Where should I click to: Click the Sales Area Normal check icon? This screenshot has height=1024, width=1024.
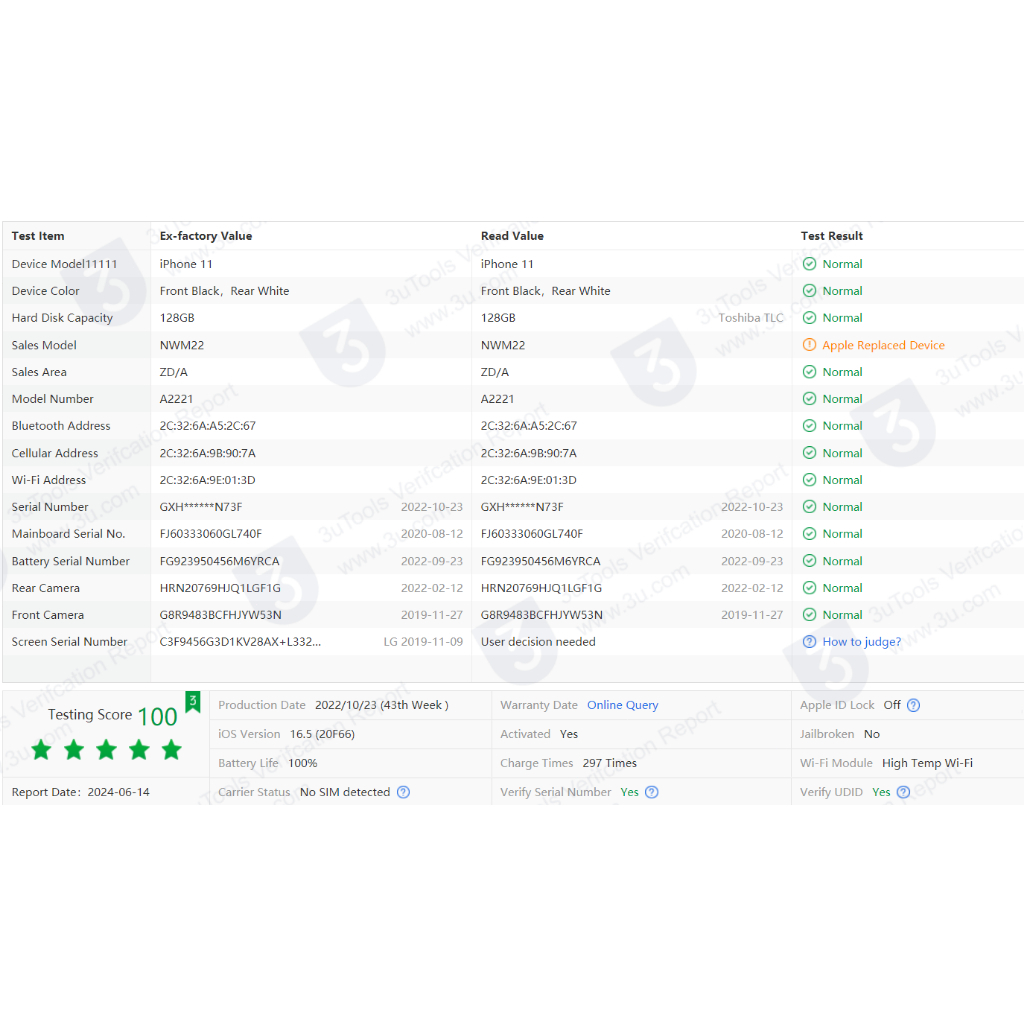[x=809, y=372]
